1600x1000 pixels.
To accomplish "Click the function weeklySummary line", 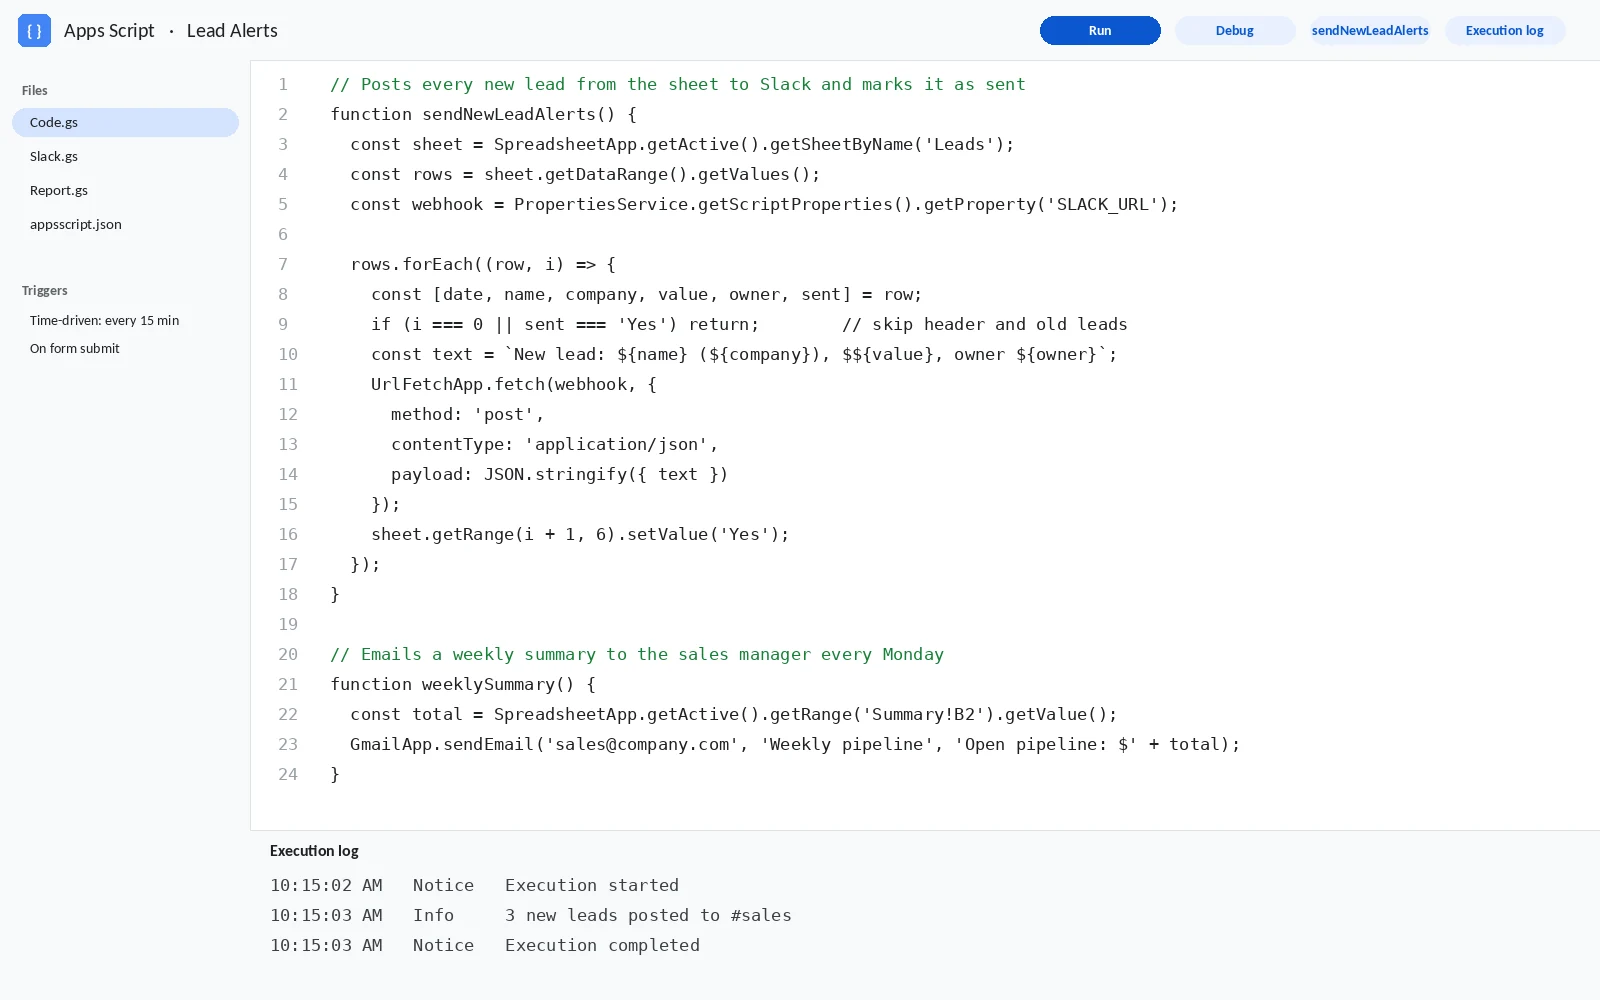I will 463,684.
